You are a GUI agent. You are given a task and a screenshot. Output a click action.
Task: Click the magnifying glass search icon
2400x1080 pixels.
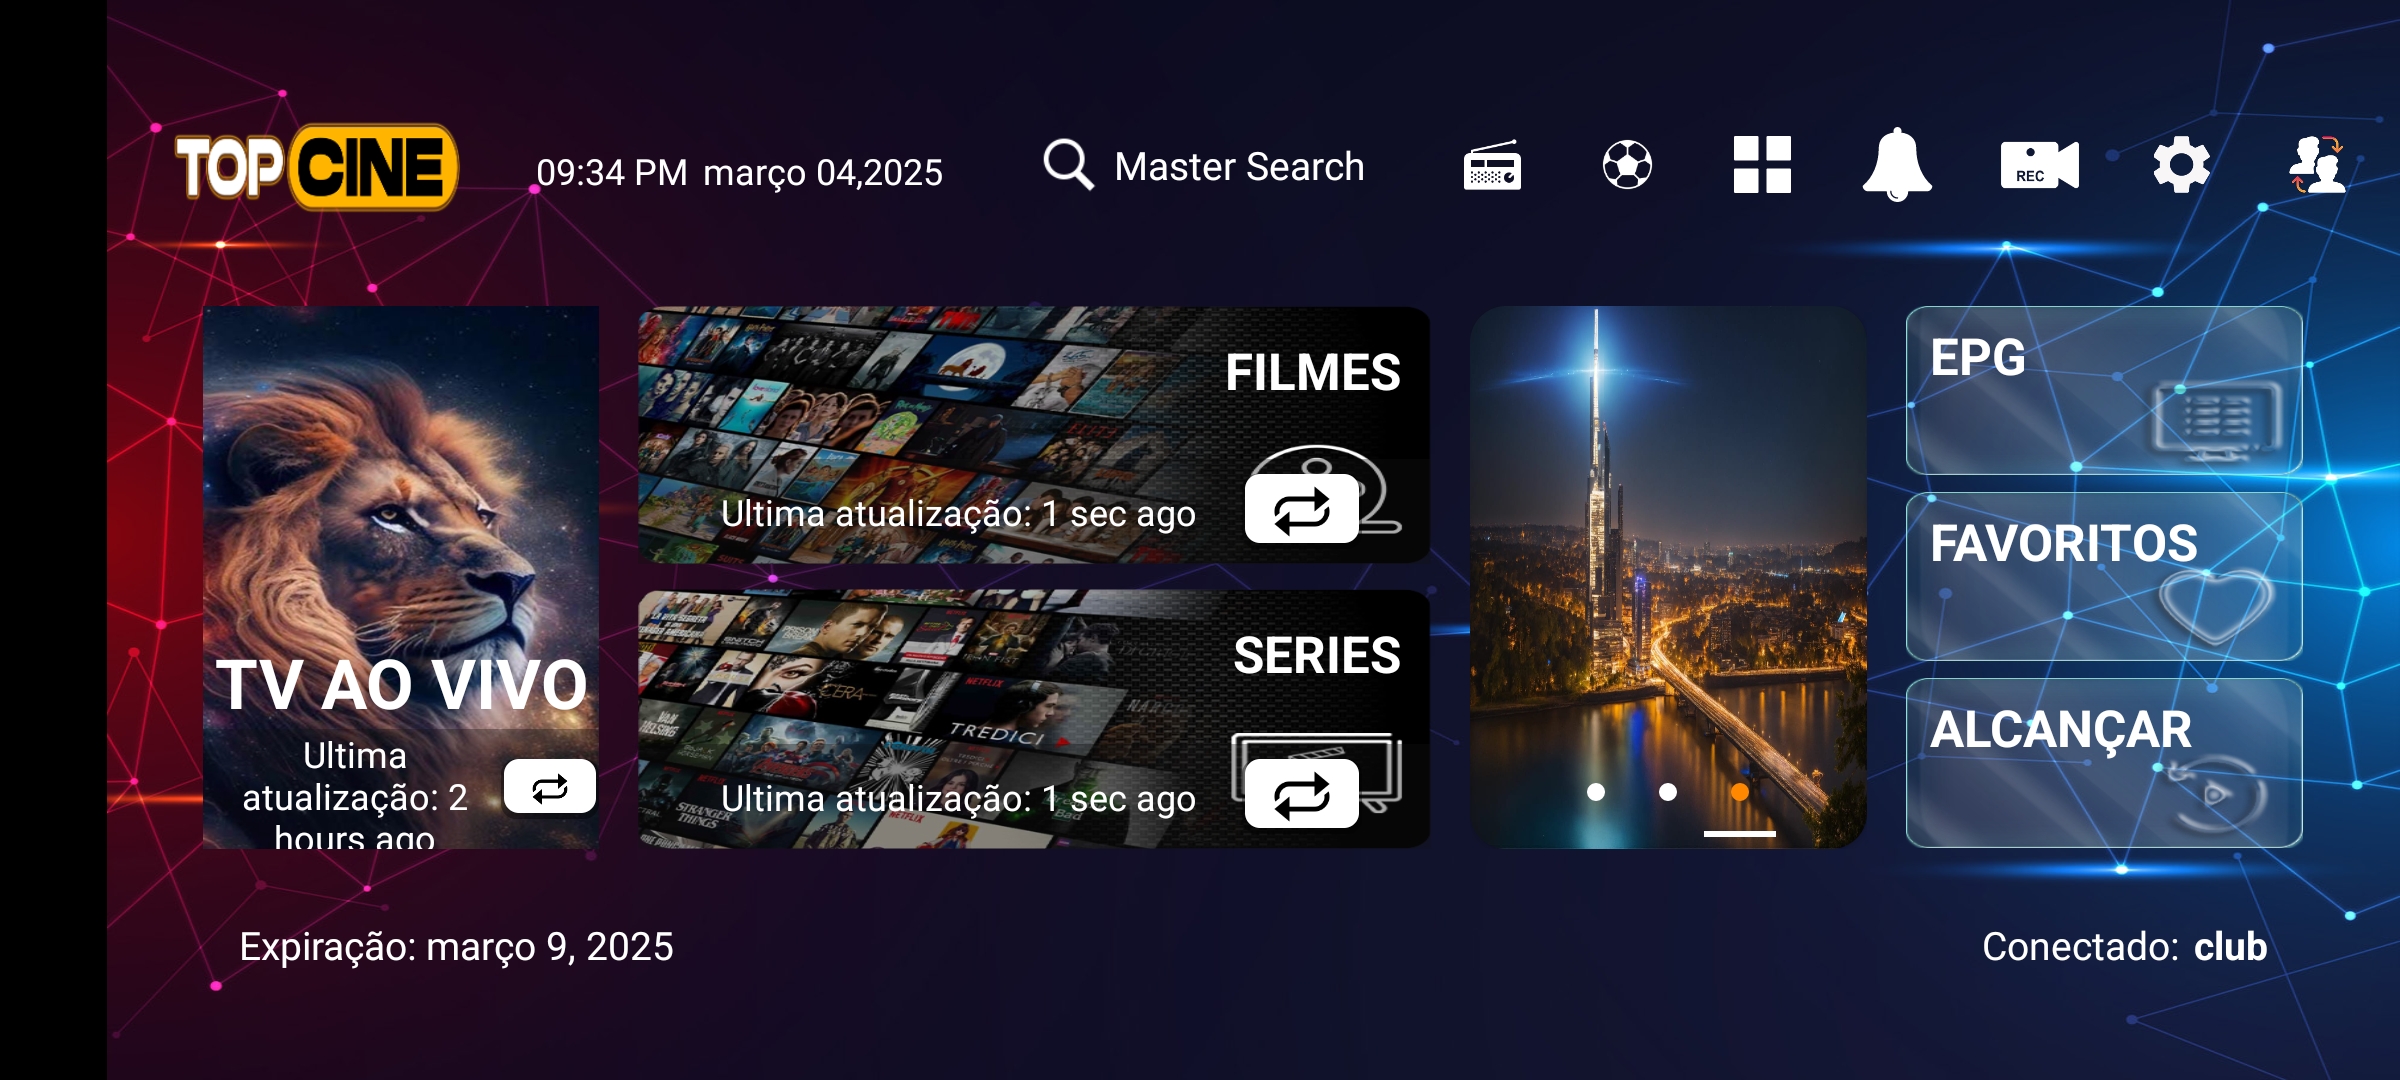(x=1068, y=165)
